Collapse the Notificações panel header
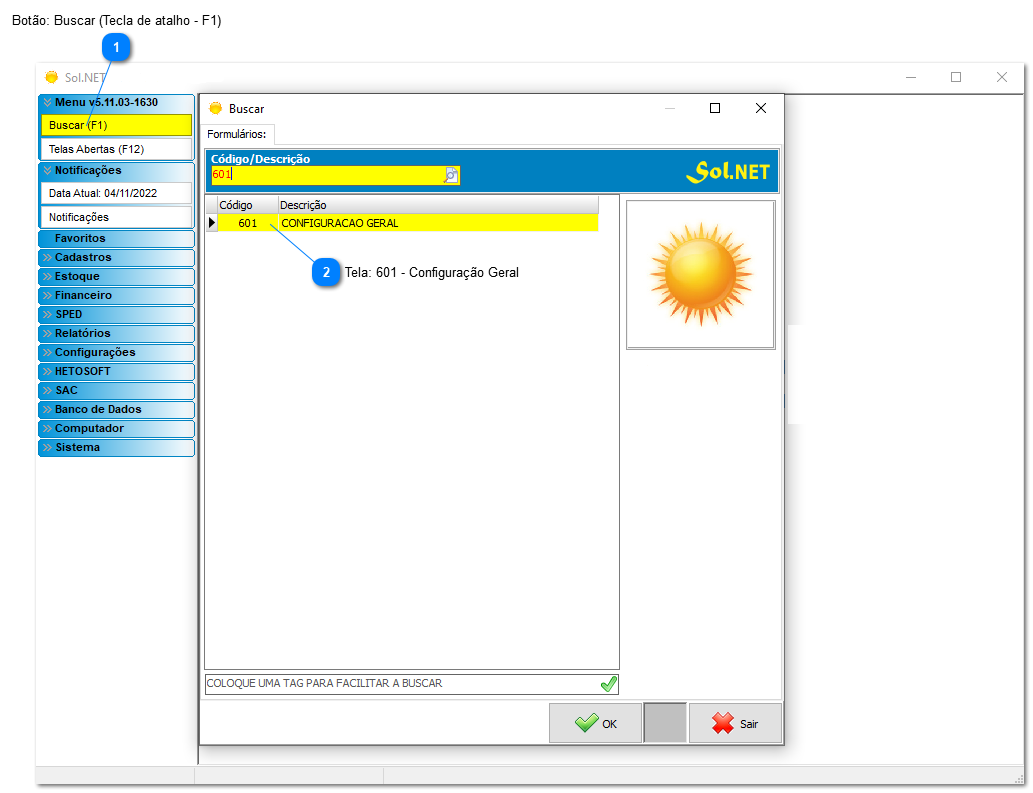This screenshot has height=793, width=1033. [116, 170]
